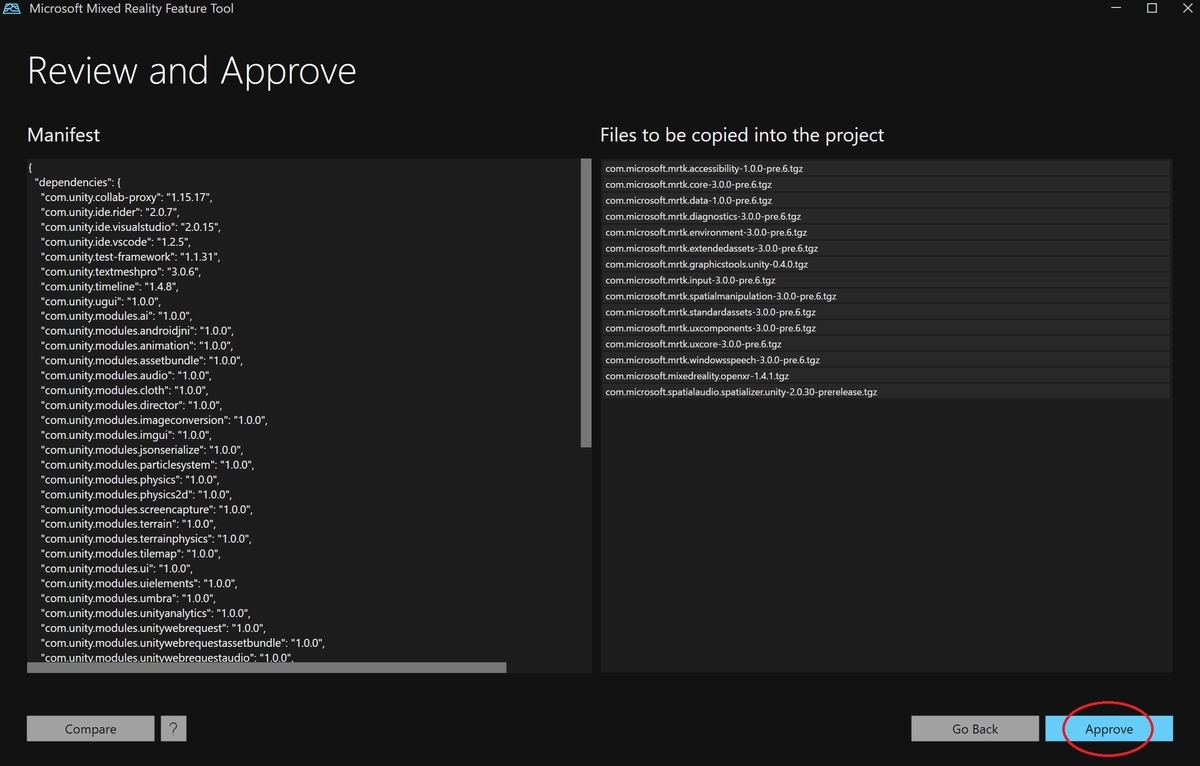This screenshot has height=766, width=1200.
Task: Select com.microsoft.mrtk.uxcomponents-3.0.0-pre.6.tgz file
Action: (x=885, y=328)
